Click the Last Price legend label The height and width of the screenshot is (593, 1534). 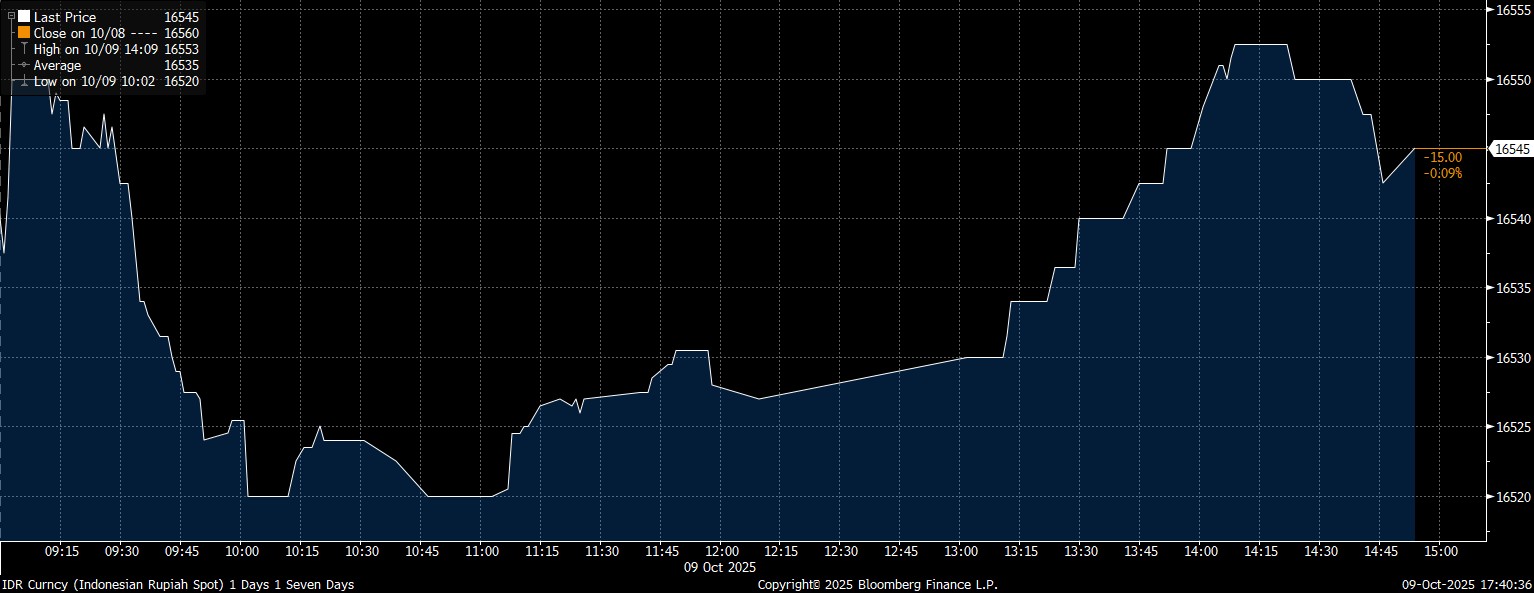click(x=65, y=17)
